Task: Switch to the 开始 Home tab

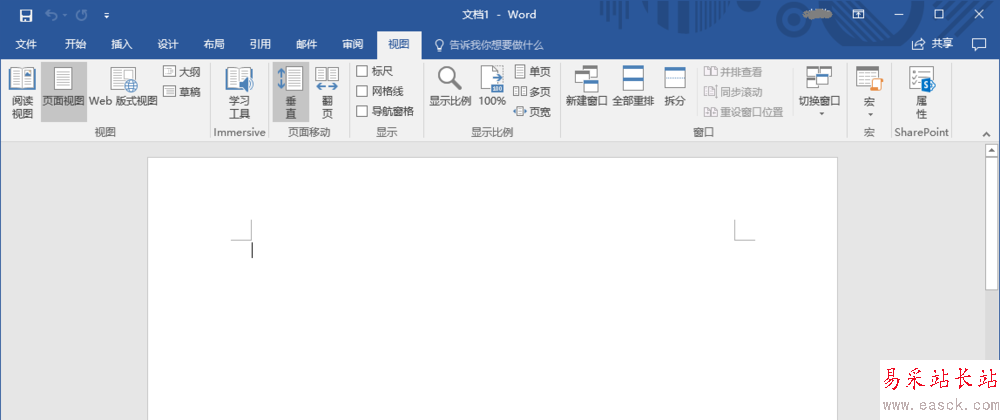Action: [x=75, y=45]
